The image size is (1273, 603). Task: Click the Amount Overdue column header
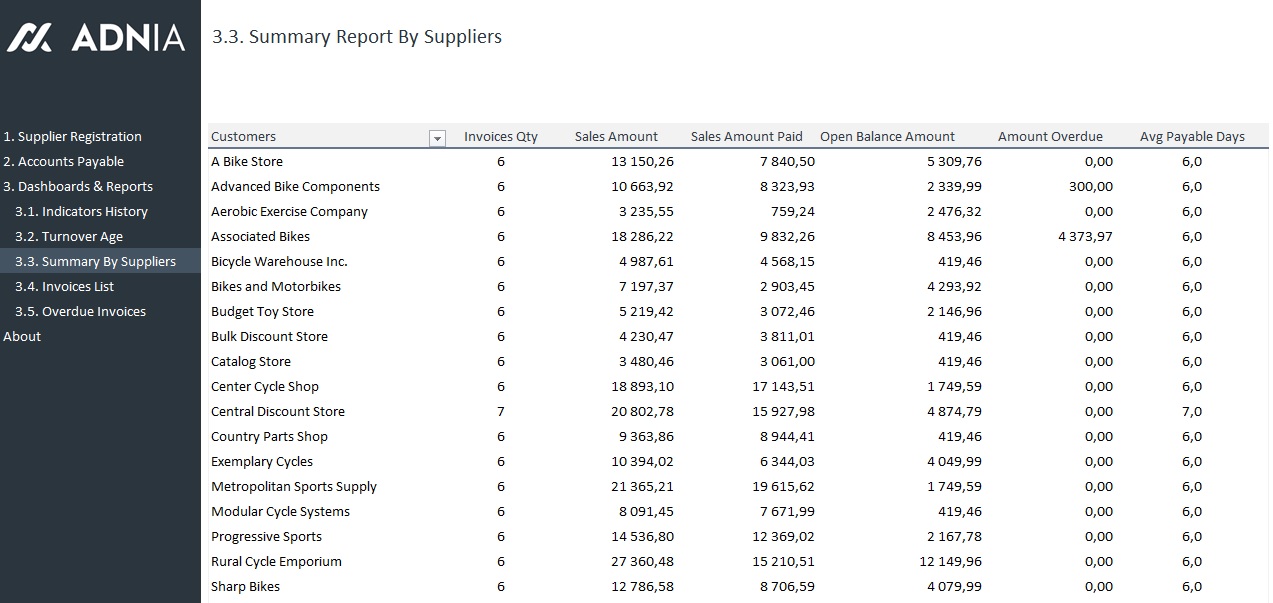pyautogui.click(x=1050, y=137)
